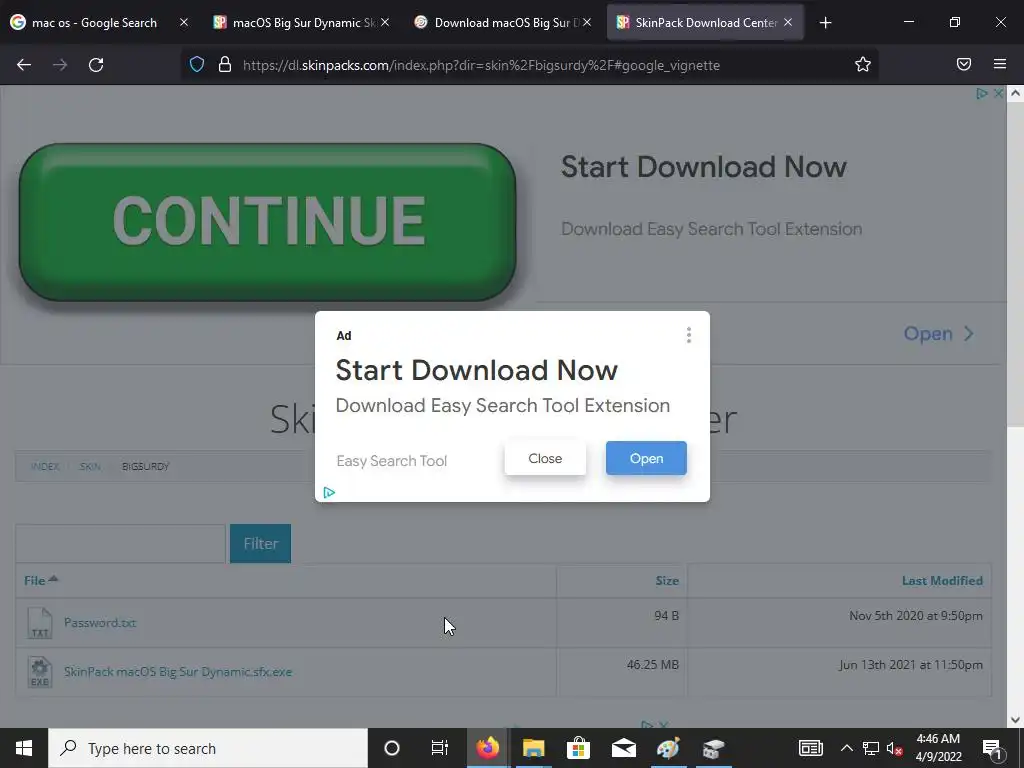Screen dimensions: 1024x768
Task: Click the TXT file icon
Action: click(40, 623)
